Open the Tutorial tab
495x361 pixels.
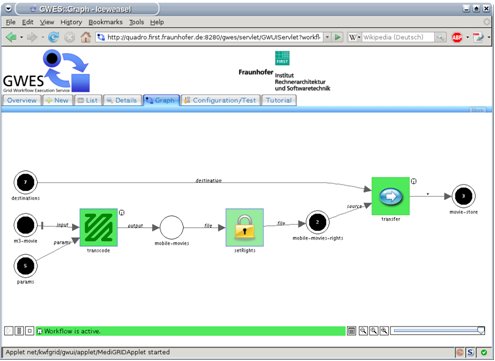(279, 100)
